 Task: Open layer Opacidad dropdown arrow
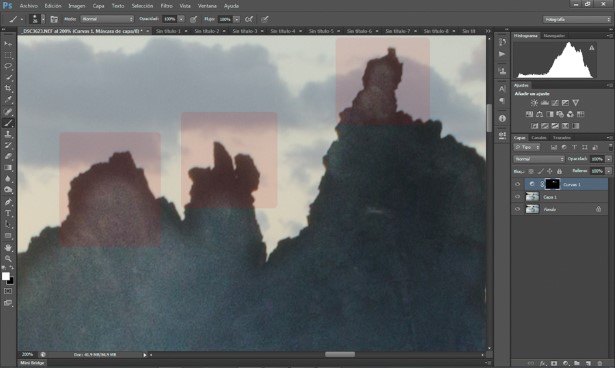[x=609, y=159]
